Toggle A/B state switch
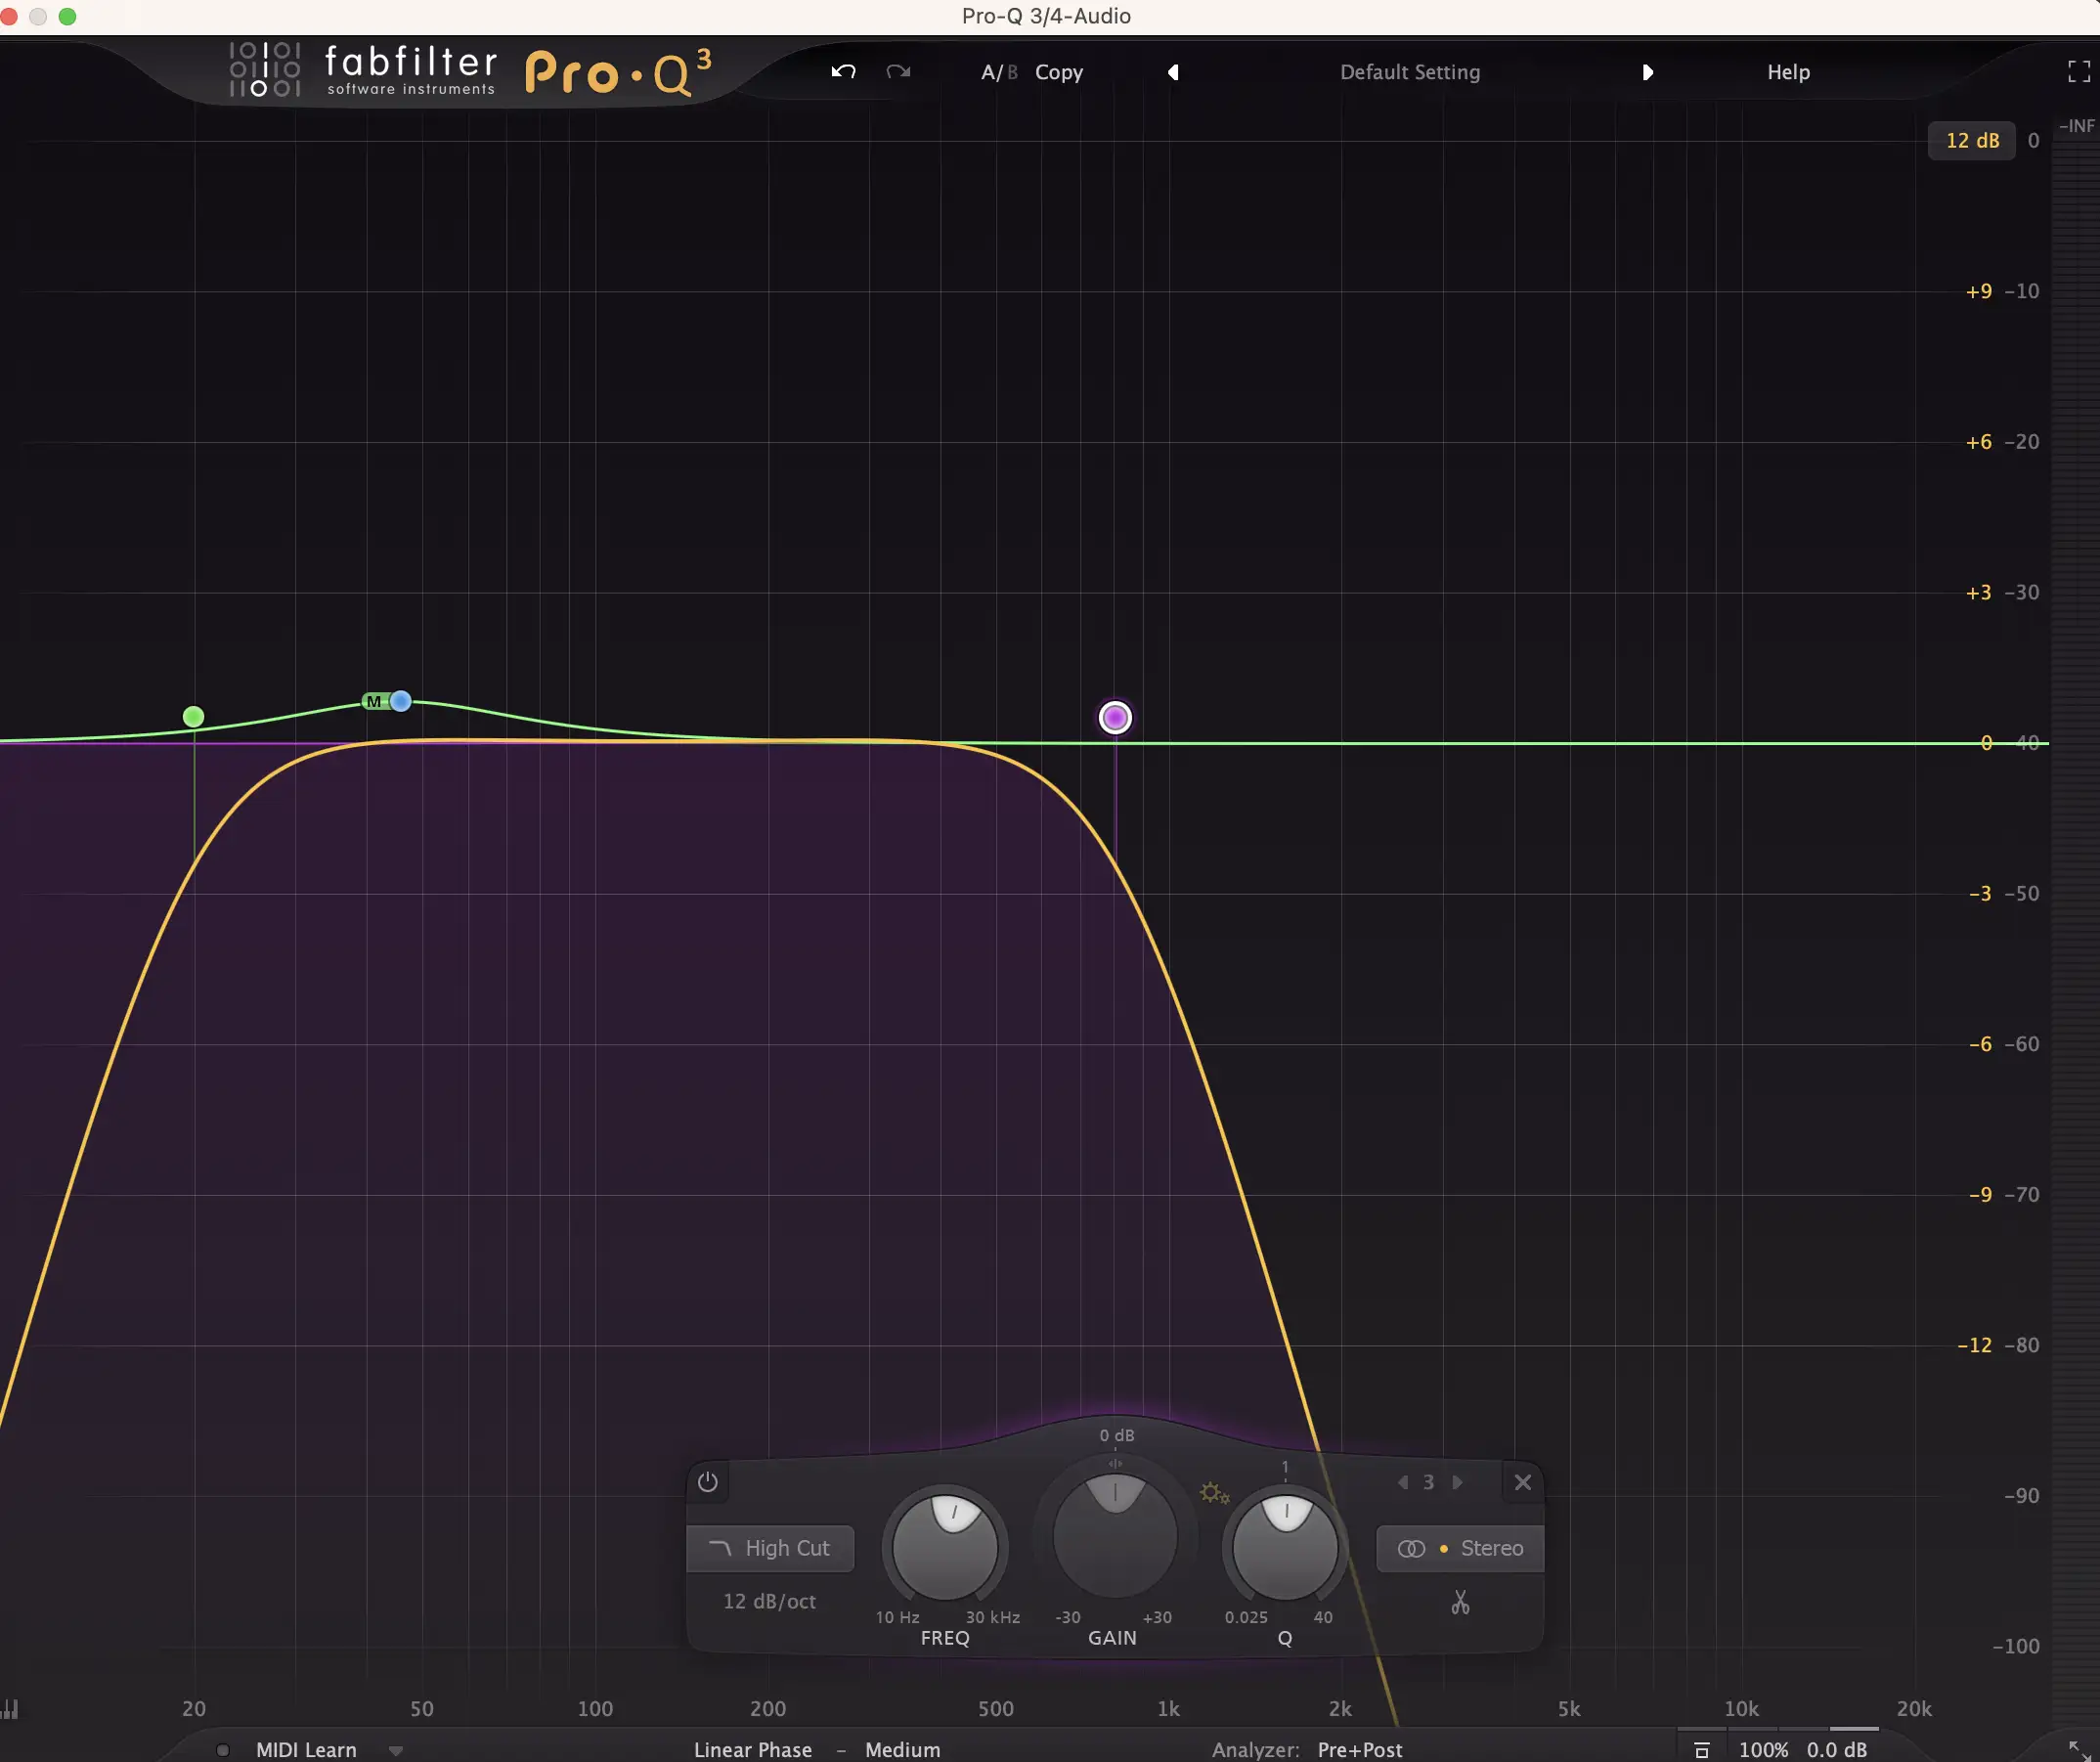The image size is (2100, 1762). 998,72
